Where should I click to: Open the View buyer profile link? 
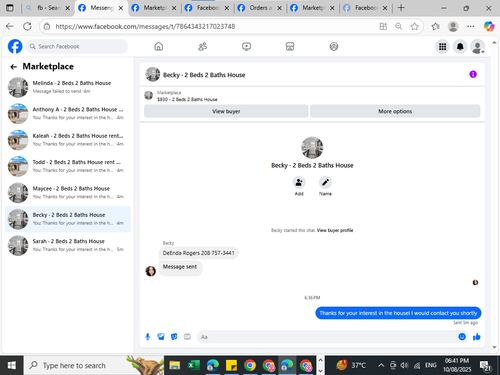click(335, 230)
